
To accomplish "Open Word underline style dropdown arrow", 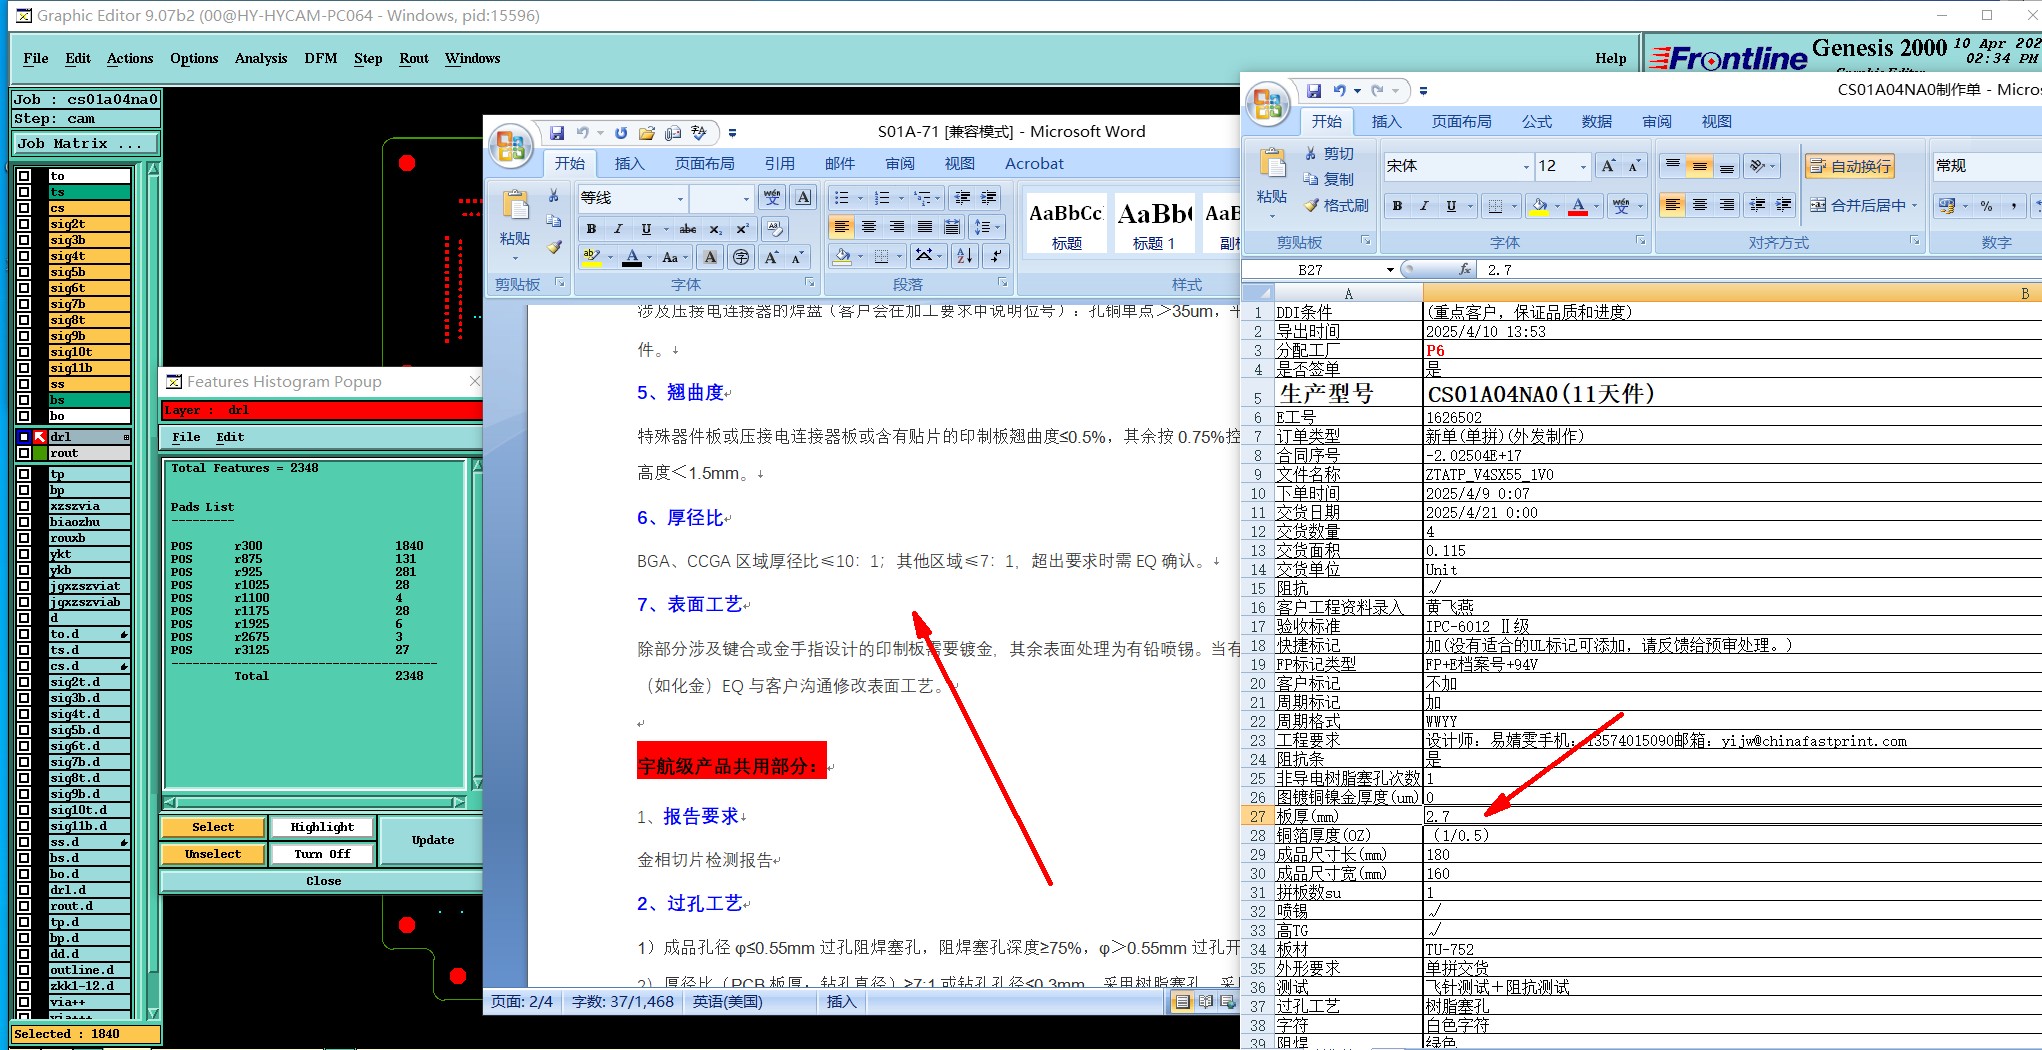I will 665,229.
